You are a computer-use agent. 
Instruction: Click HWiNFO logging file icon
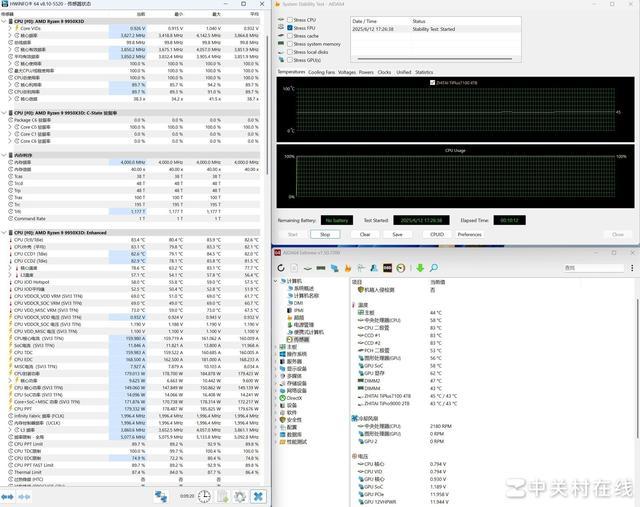(x=223, y=496)
